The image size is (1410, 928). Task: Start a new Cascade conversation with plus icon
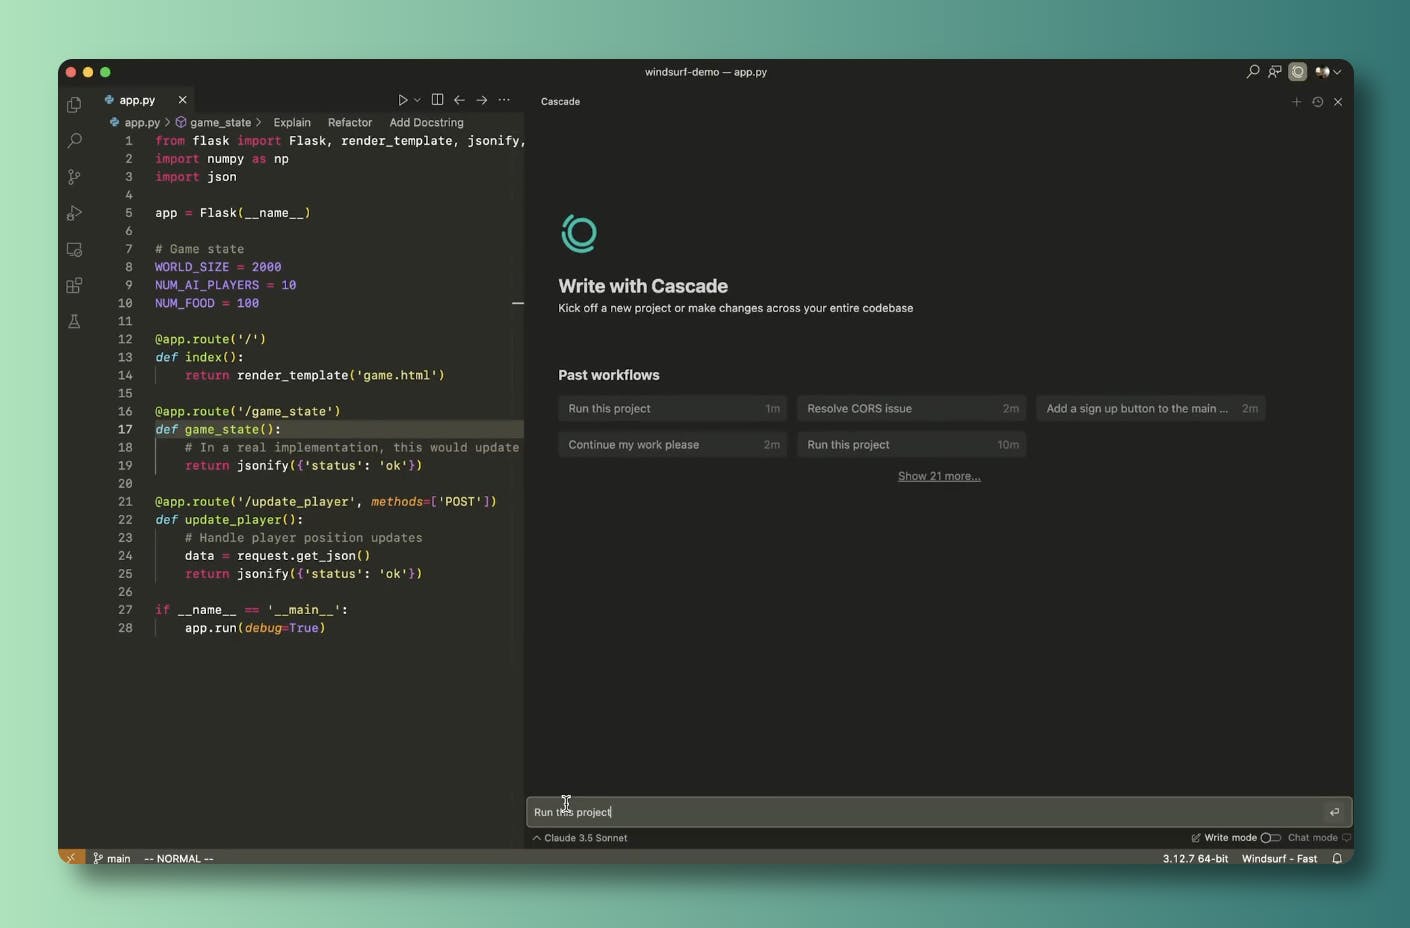pyautogui.click(x=1296, y=102)
